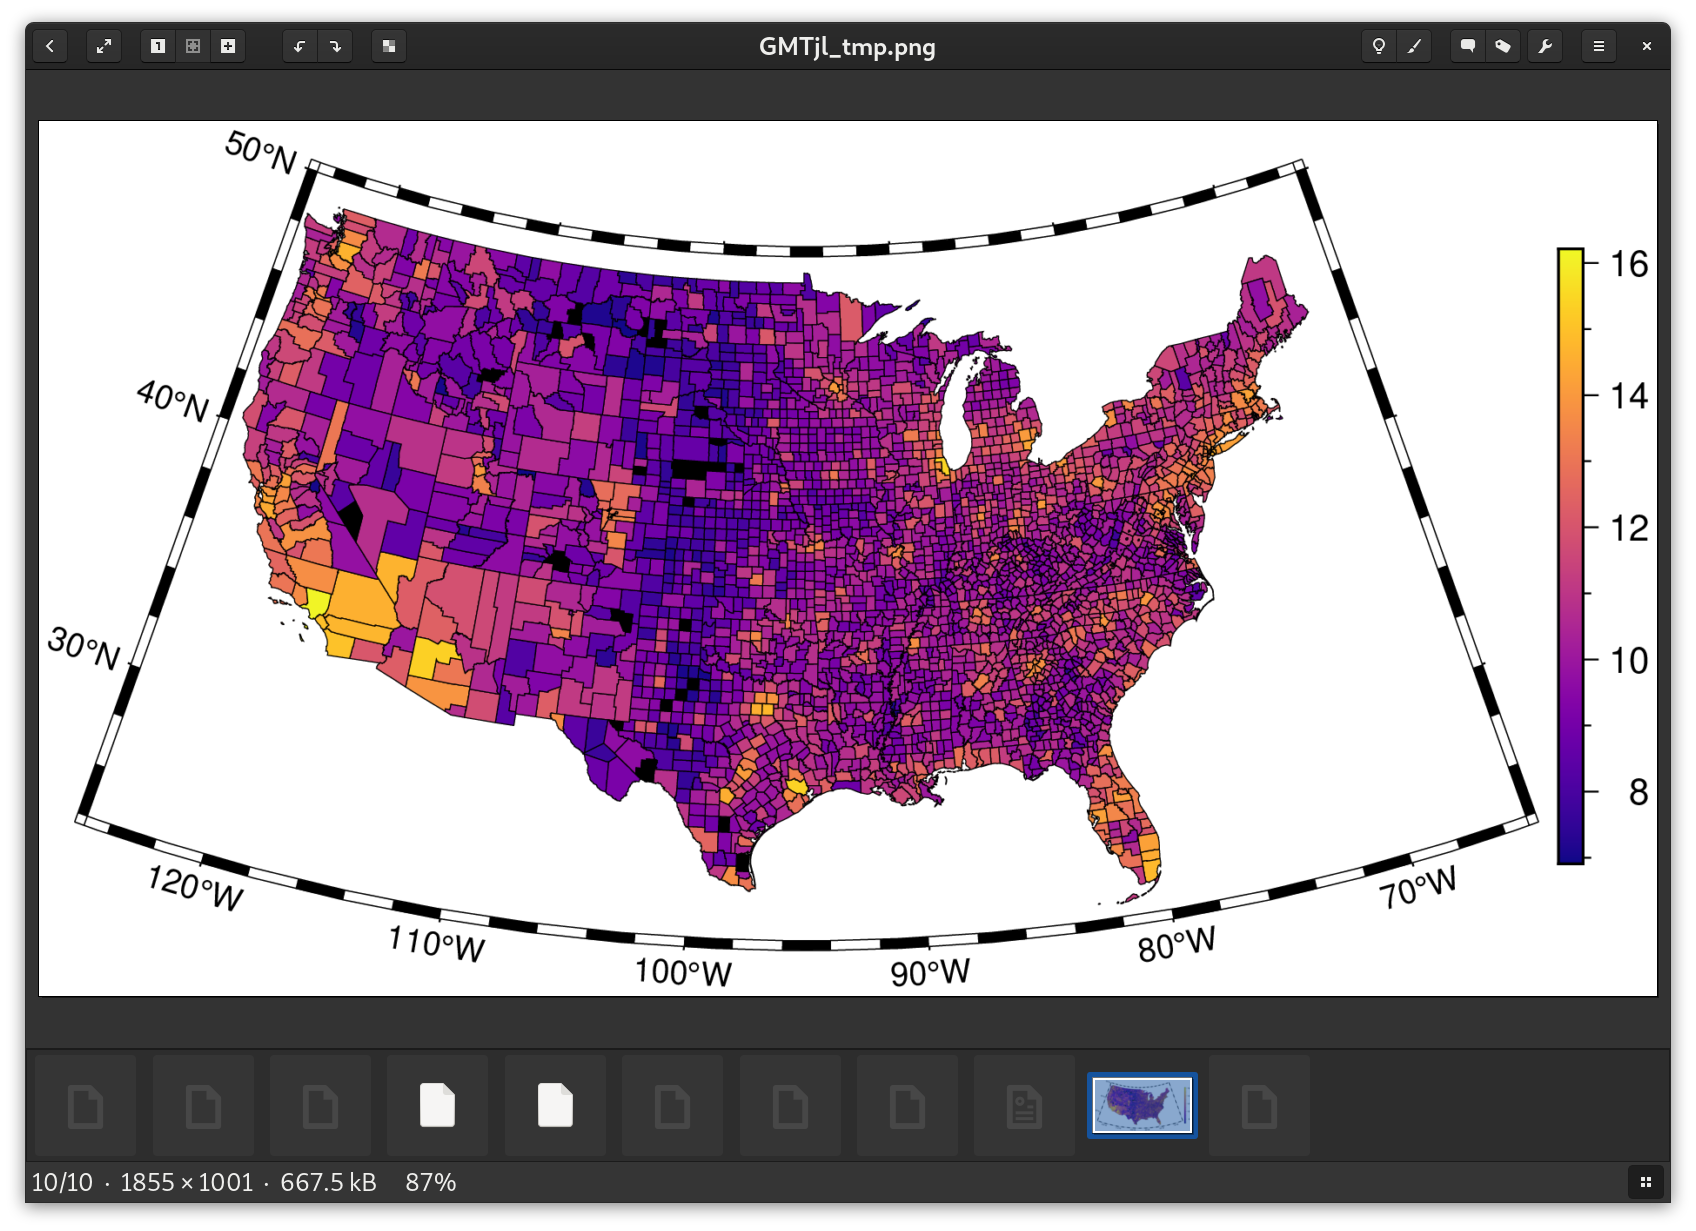The image size is (1696, 1231).
Task: Click the light bulb icon
Action: tap(1379, 46)
